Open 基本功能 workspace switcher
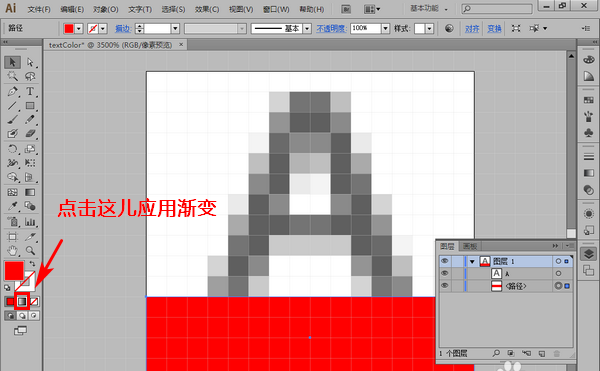 tap(429, 8)
